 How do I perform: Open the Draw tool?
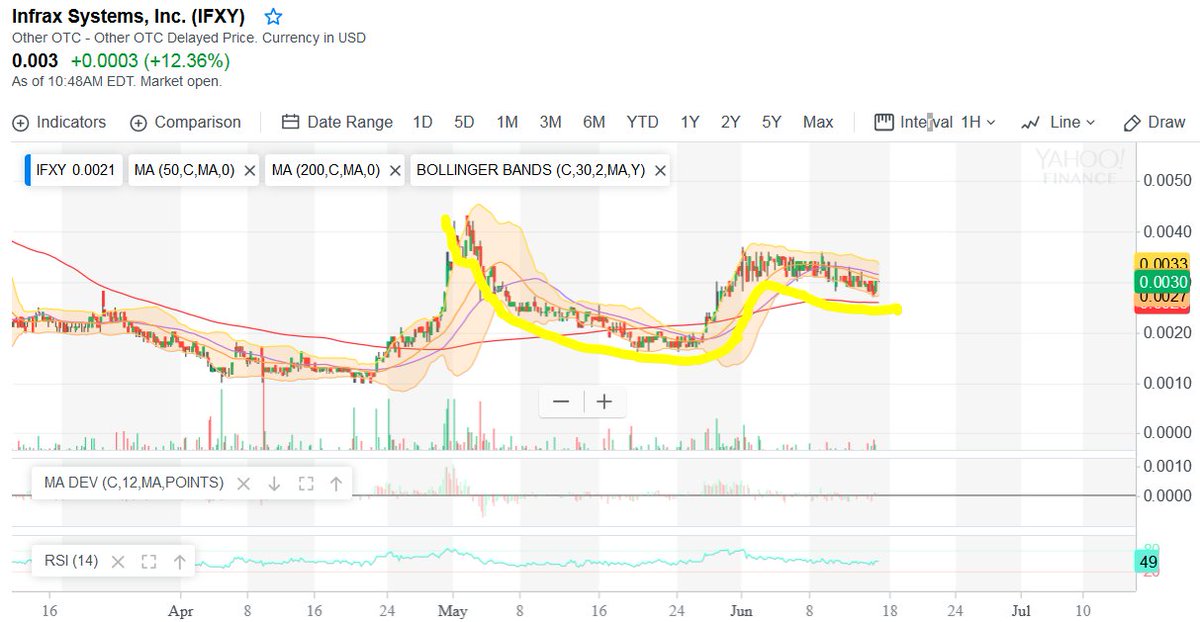tap(1155, 122)
